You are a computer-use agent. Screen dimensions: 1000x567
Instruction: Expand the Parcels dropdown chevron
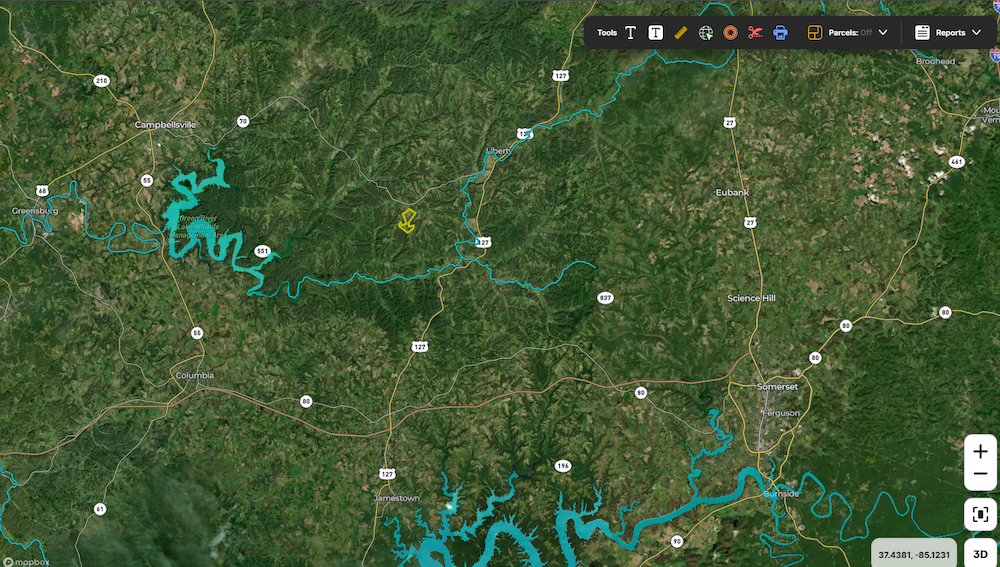(883, 33)
